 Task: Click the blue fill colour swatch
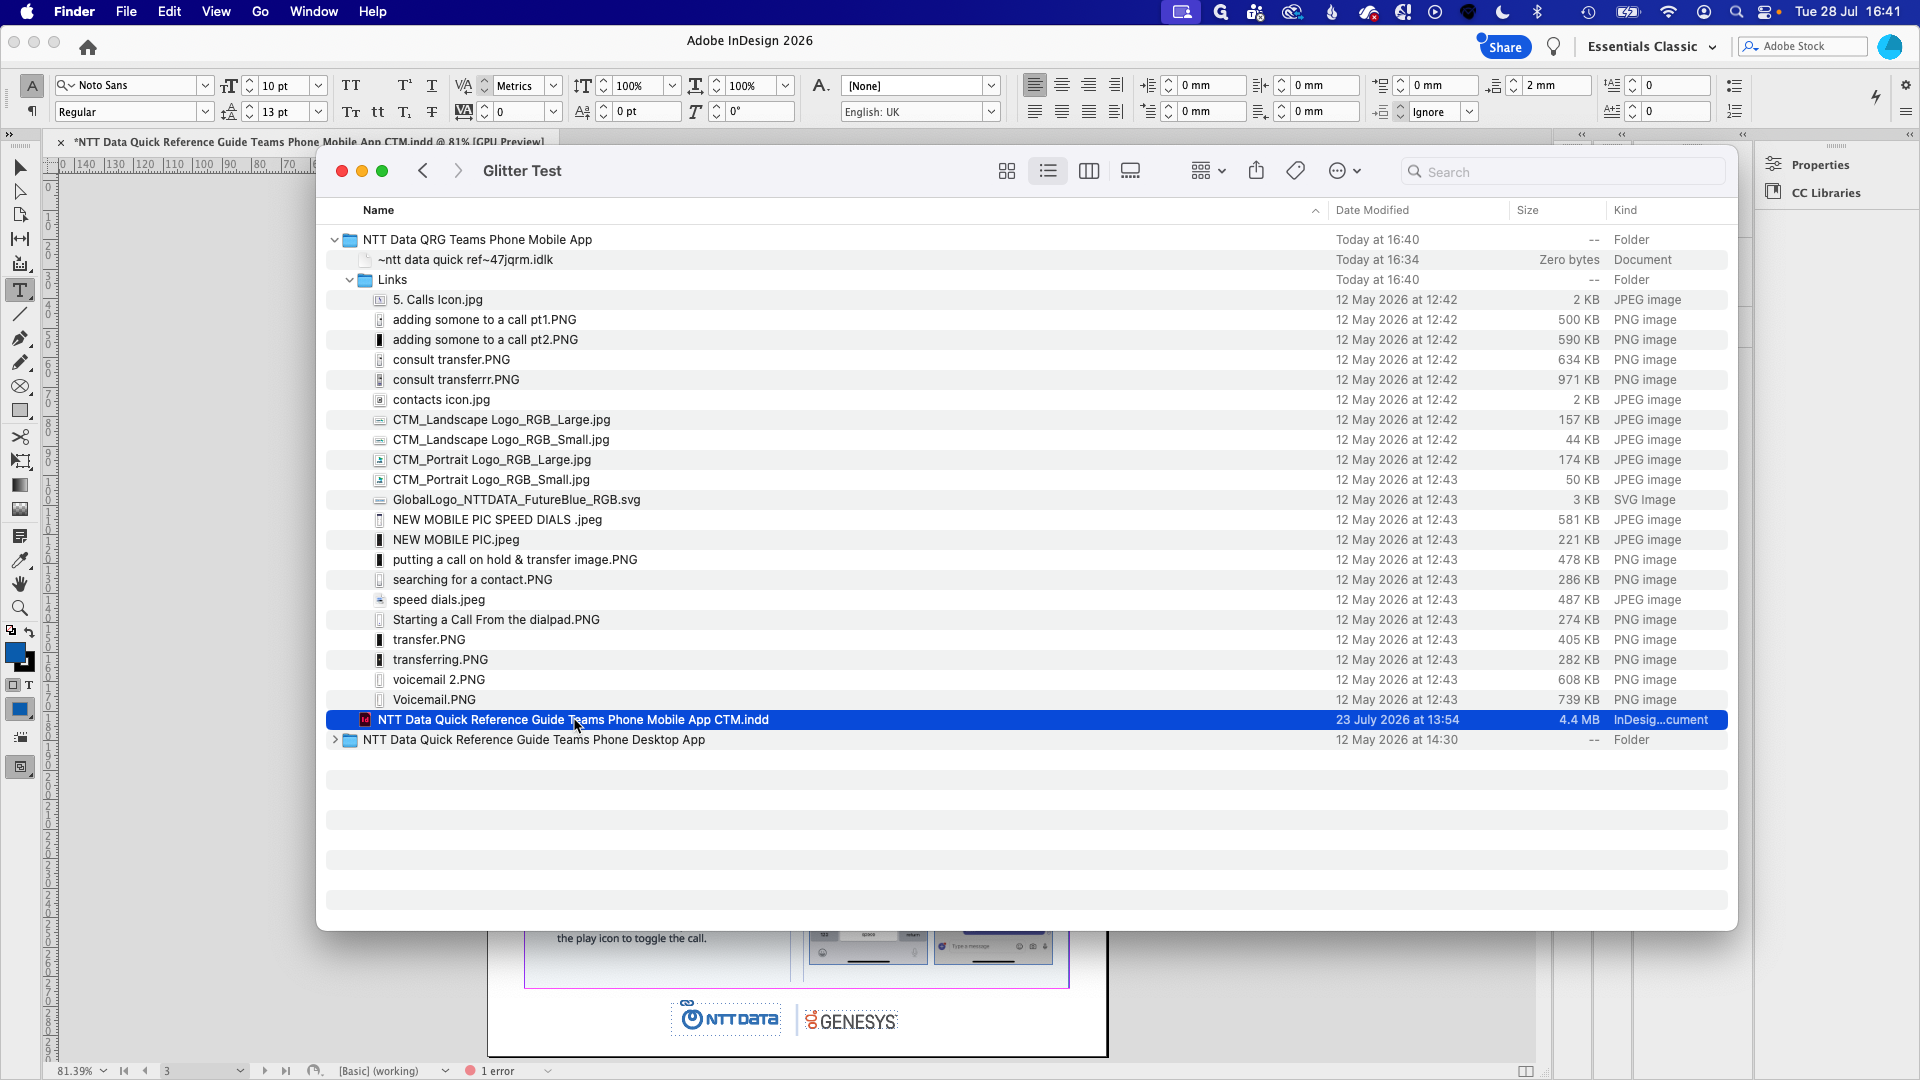pos(15,653)
